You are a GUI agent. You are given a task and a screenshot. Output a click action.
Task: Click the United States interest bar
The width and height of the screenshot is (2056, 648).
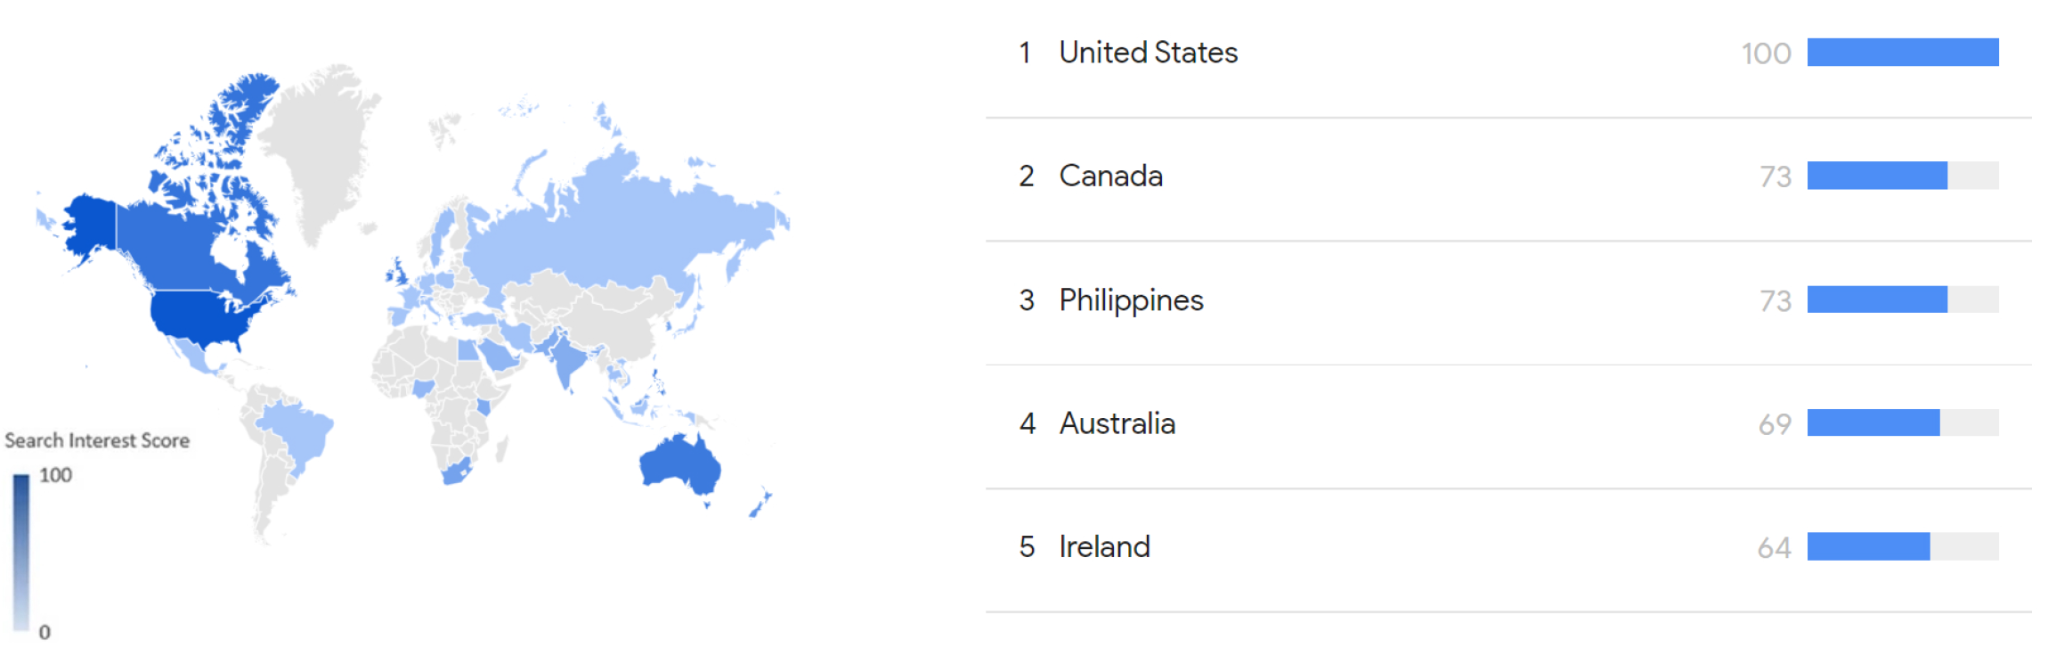pos(1902,53)
